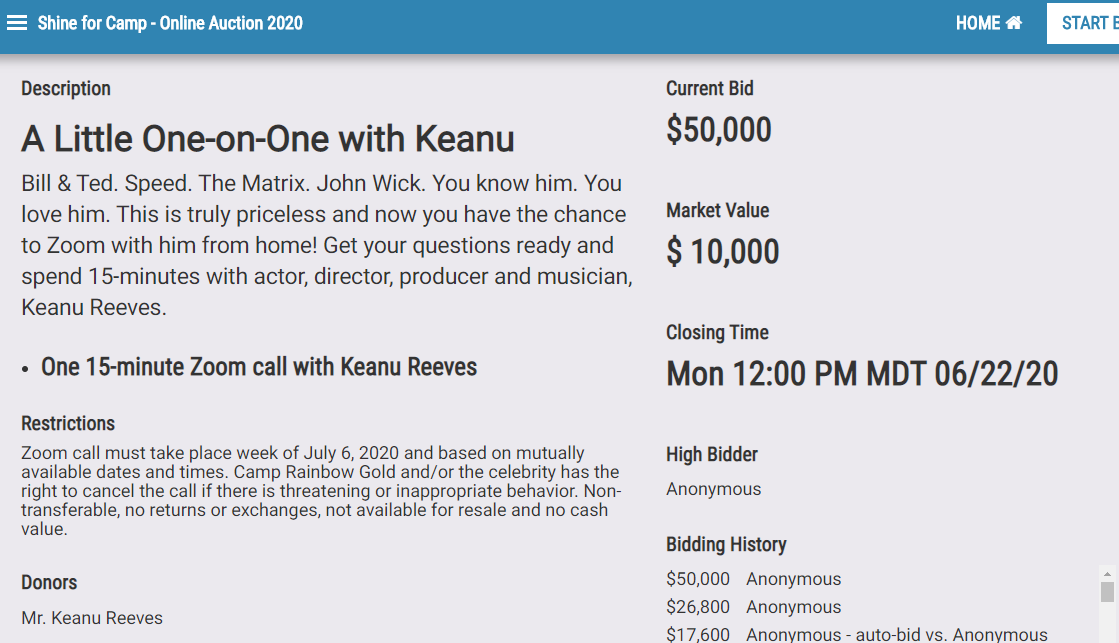Click the START button in the header

coord(1083,23)
